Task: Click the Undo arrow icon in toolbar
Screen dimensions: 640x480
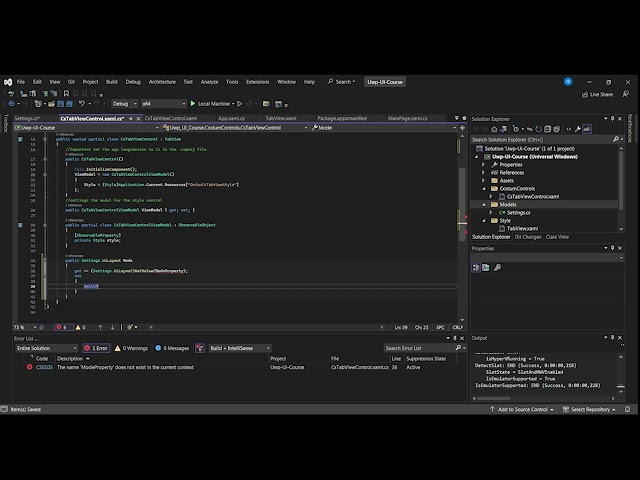Action: pos(82,104)
